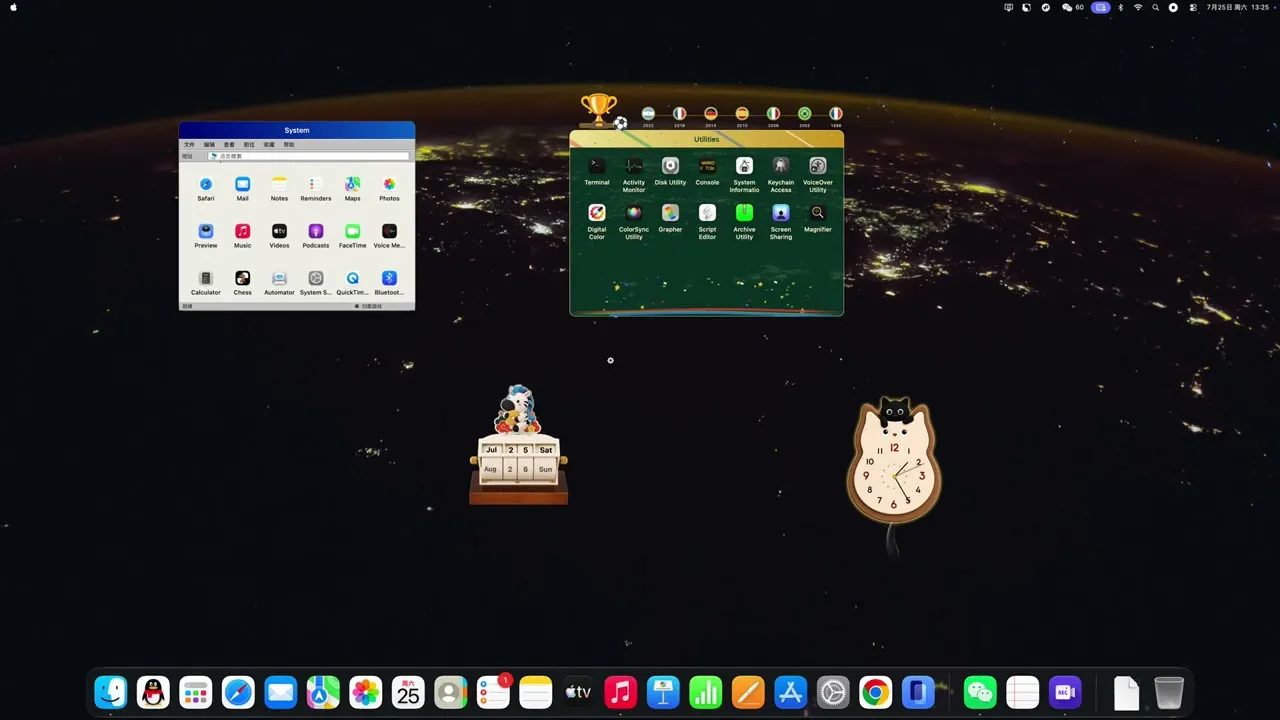Open Reminders in the System window
This screenshot has width=1280, height=720.
[x=316, y=184]
